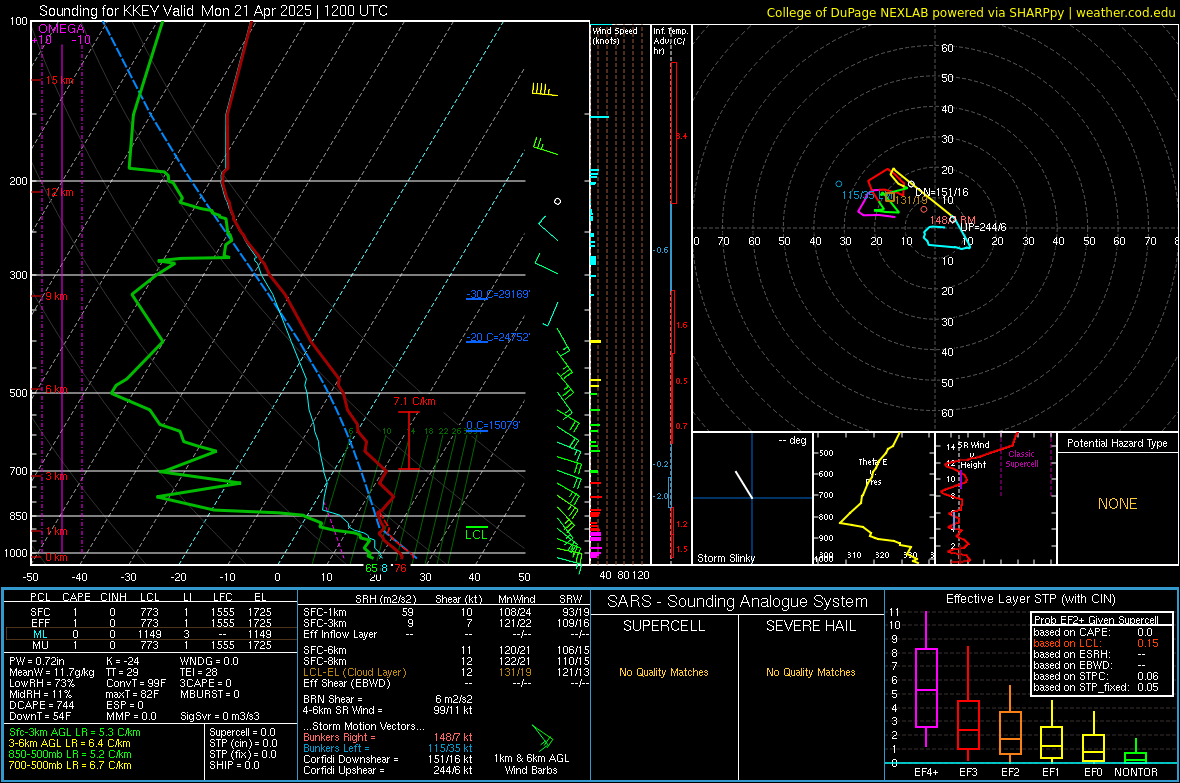
Task: Click the red 'based on LCL: 0.15' row
Action: pos(1096,643)
